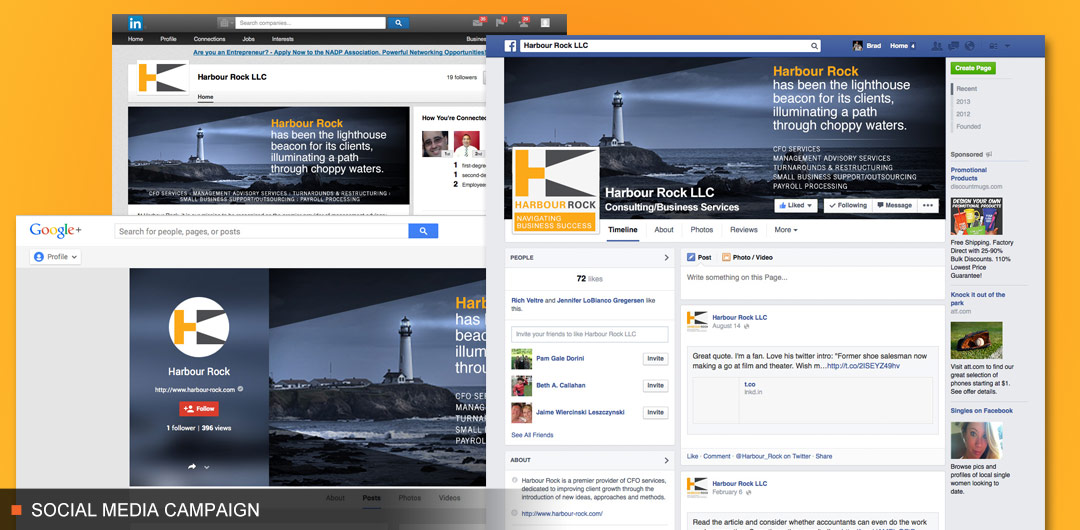Click Facebook Following button

click(847, 205)
